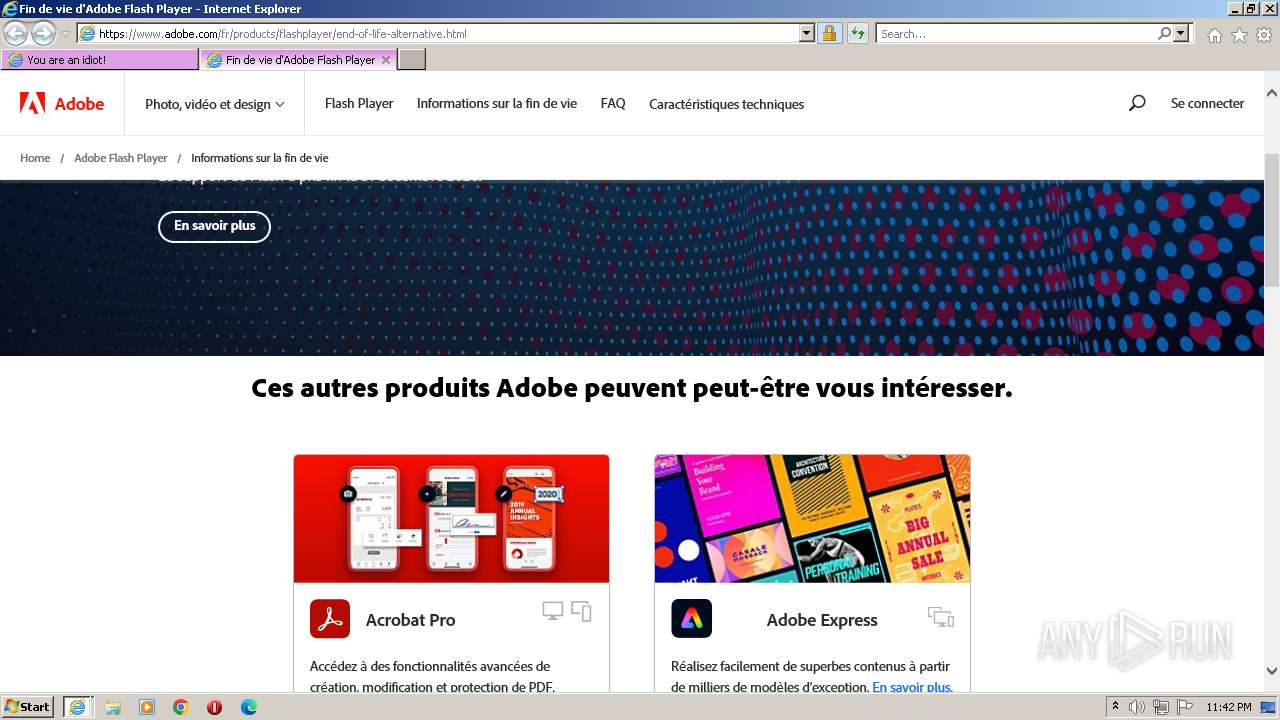Click the network tray icon

pyautogui.click(x=1160, y=707)
